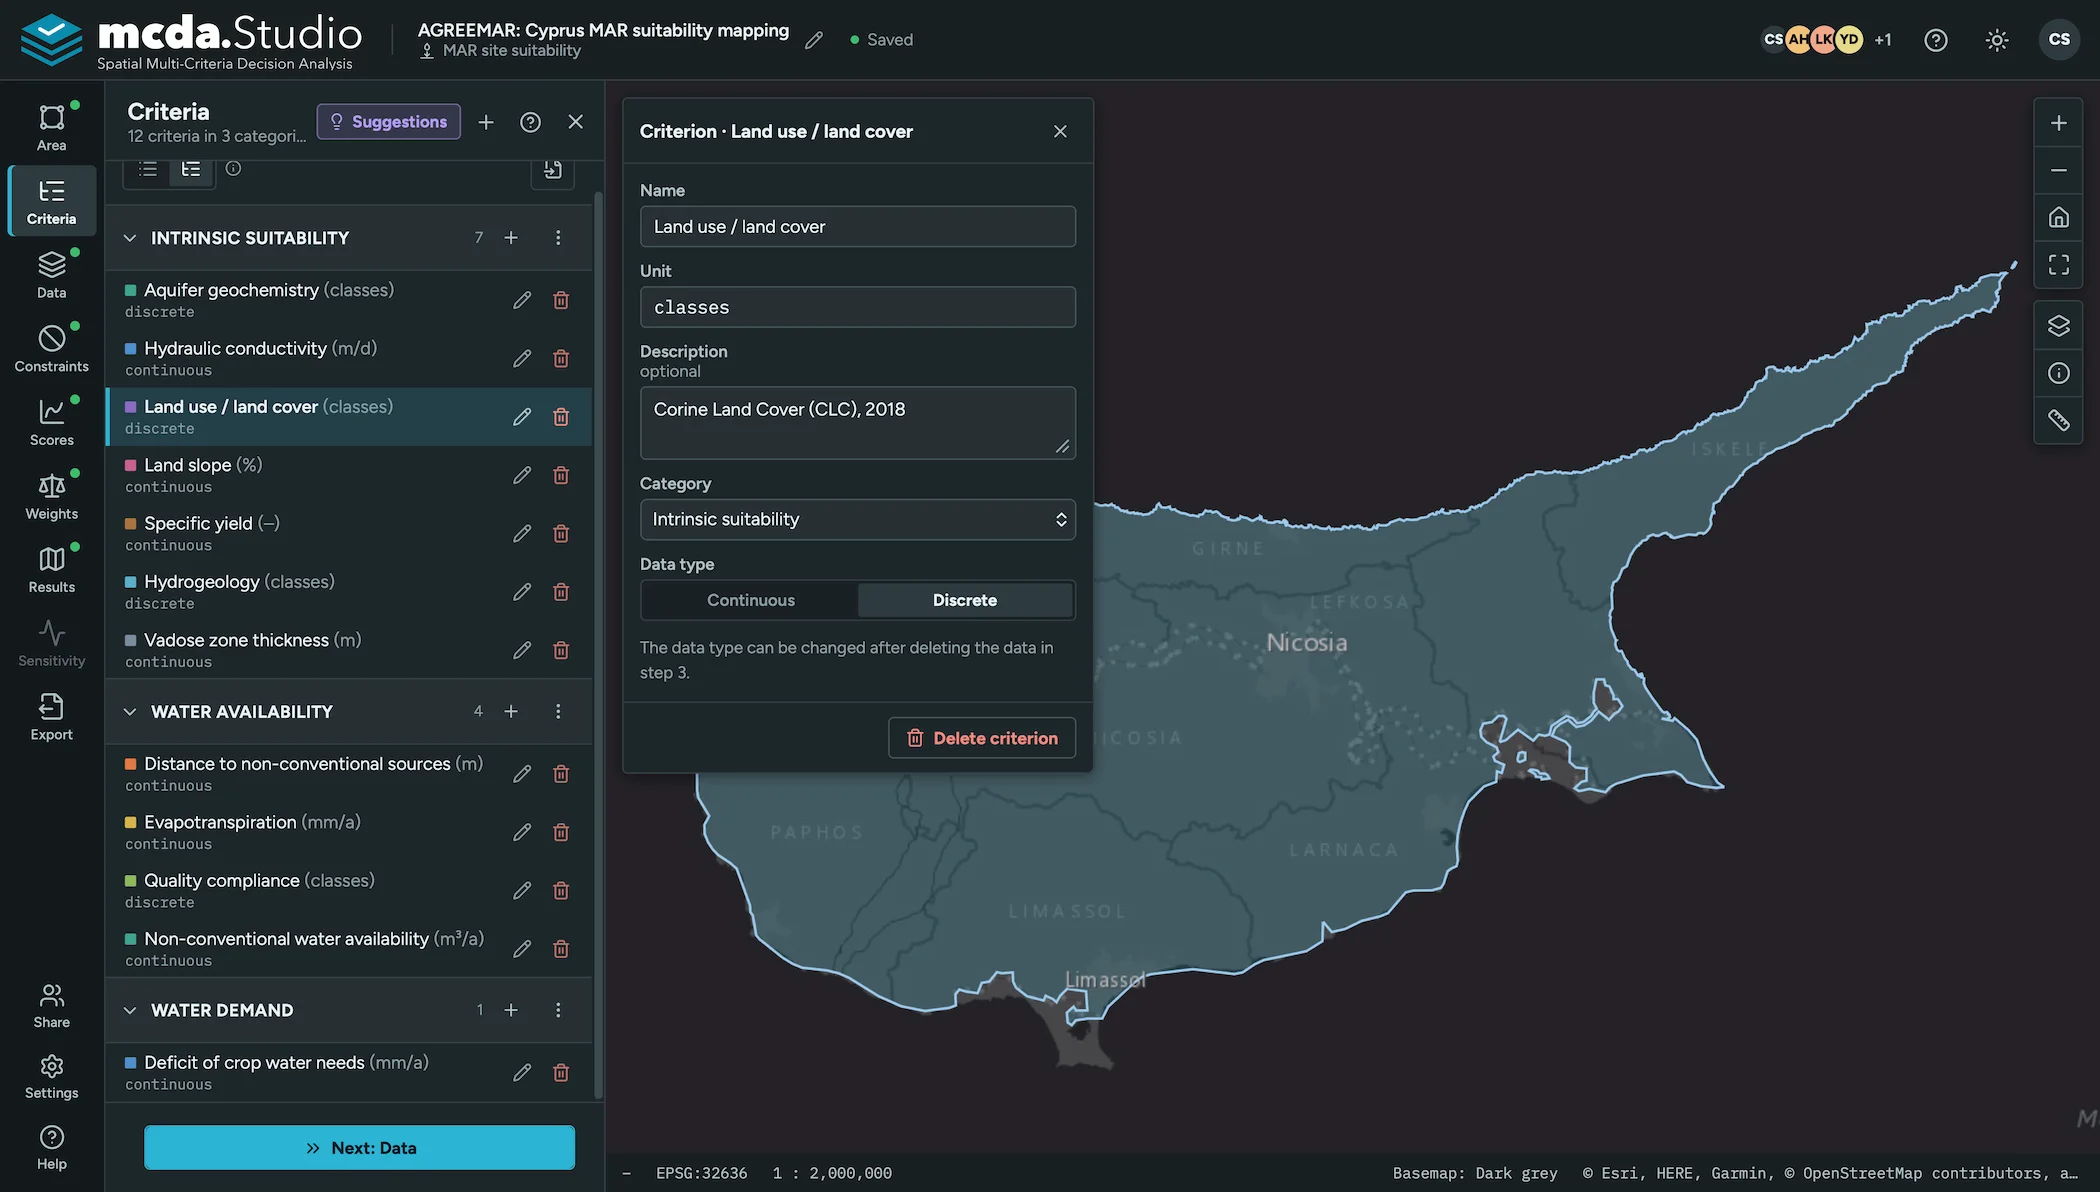This screenshot has width=2100, height=1192.
Task: Open Settings in the sidebar
Action: pyautogui.click(x=51, y=1076)
